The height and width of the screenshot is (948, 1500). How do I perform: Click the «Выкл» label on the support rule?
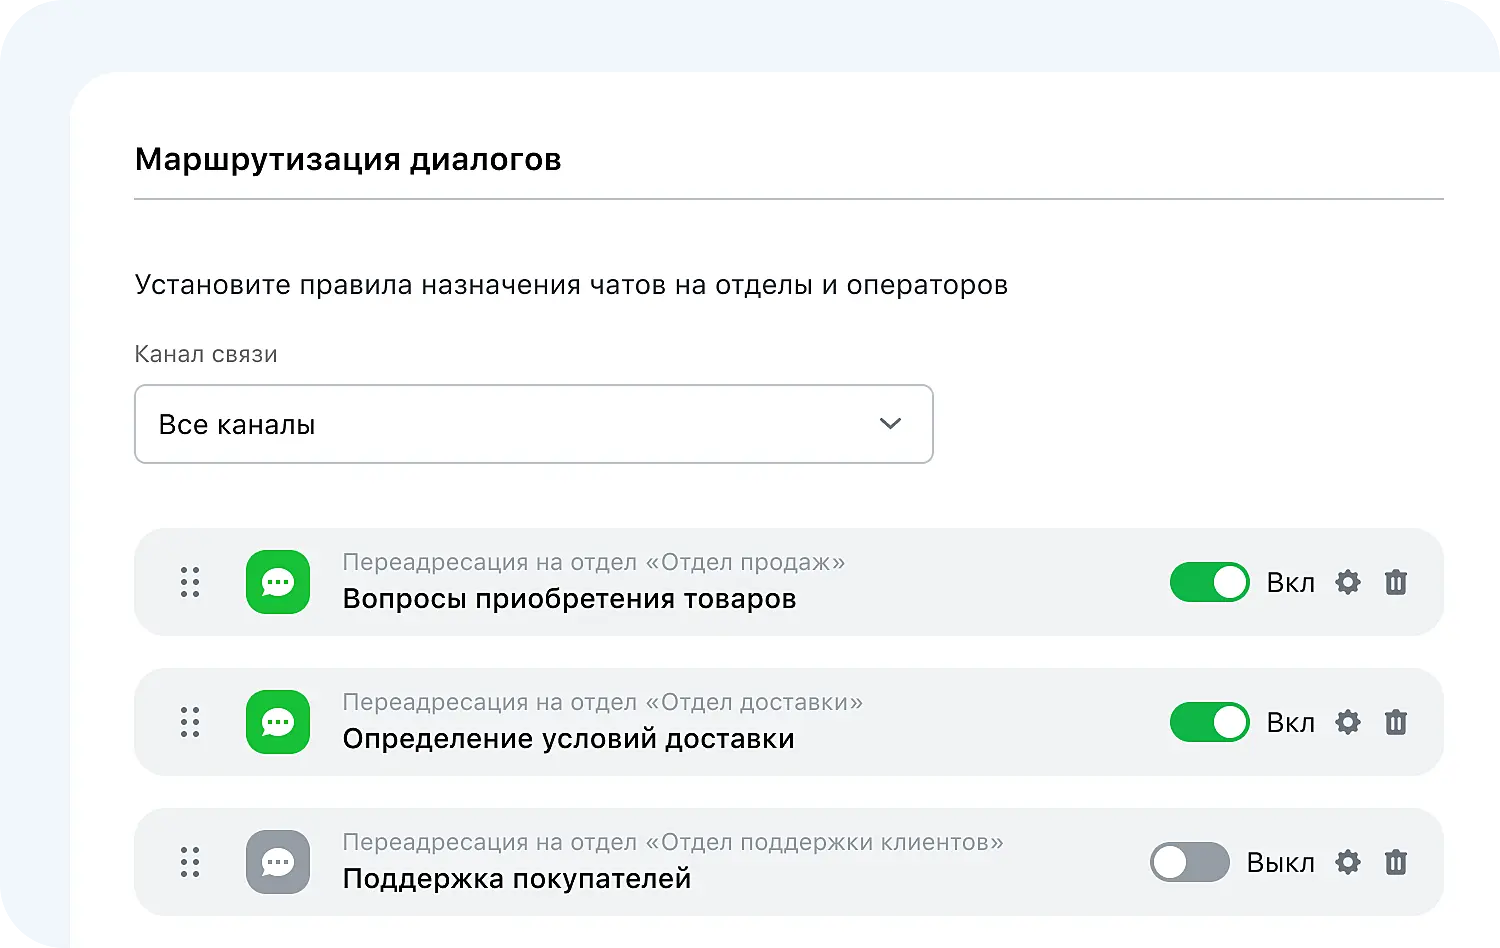(1281, 862)
